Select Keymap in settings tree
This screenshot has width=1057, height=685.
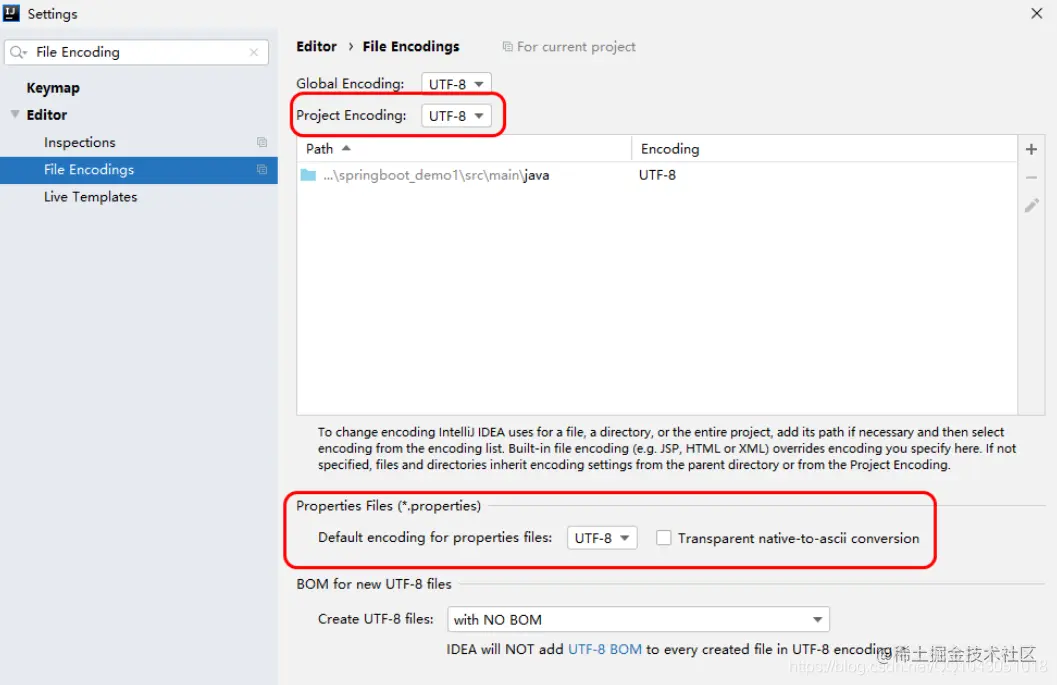[x=53, y=88]
